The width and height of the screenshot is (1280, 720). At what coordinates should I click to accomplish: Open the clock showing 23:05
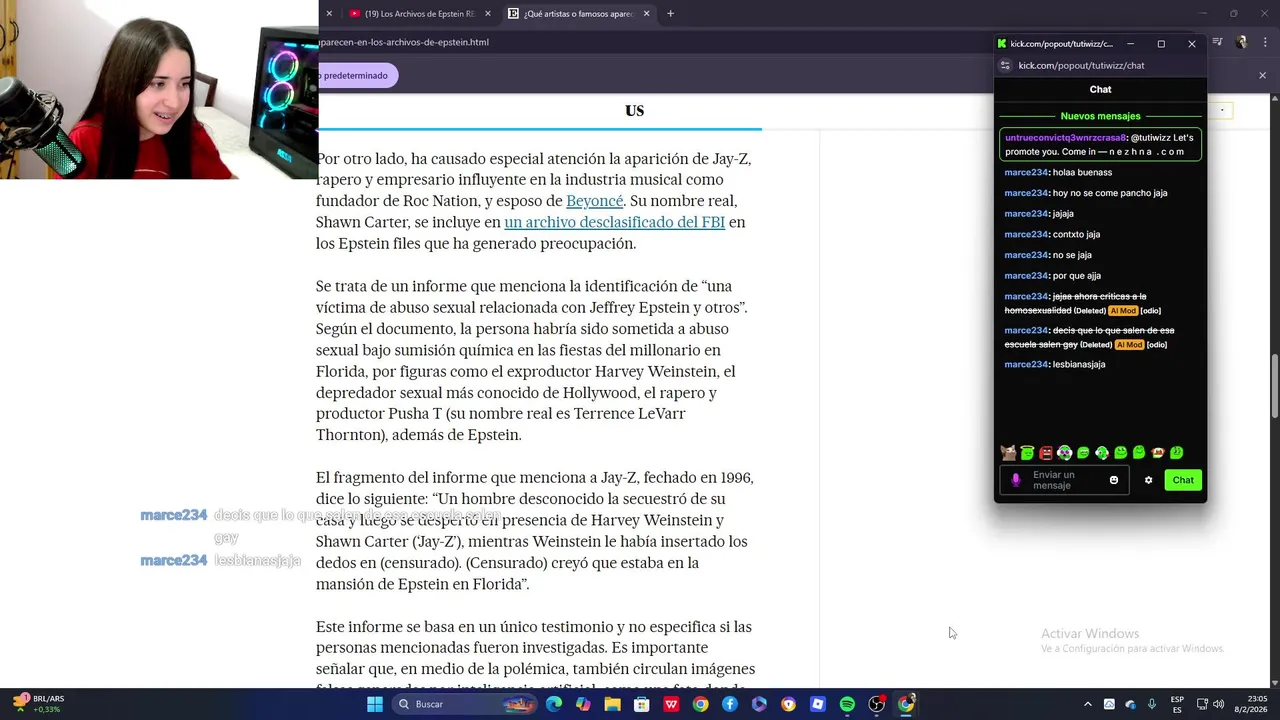pyautogui.click(x=1251, y=704)
